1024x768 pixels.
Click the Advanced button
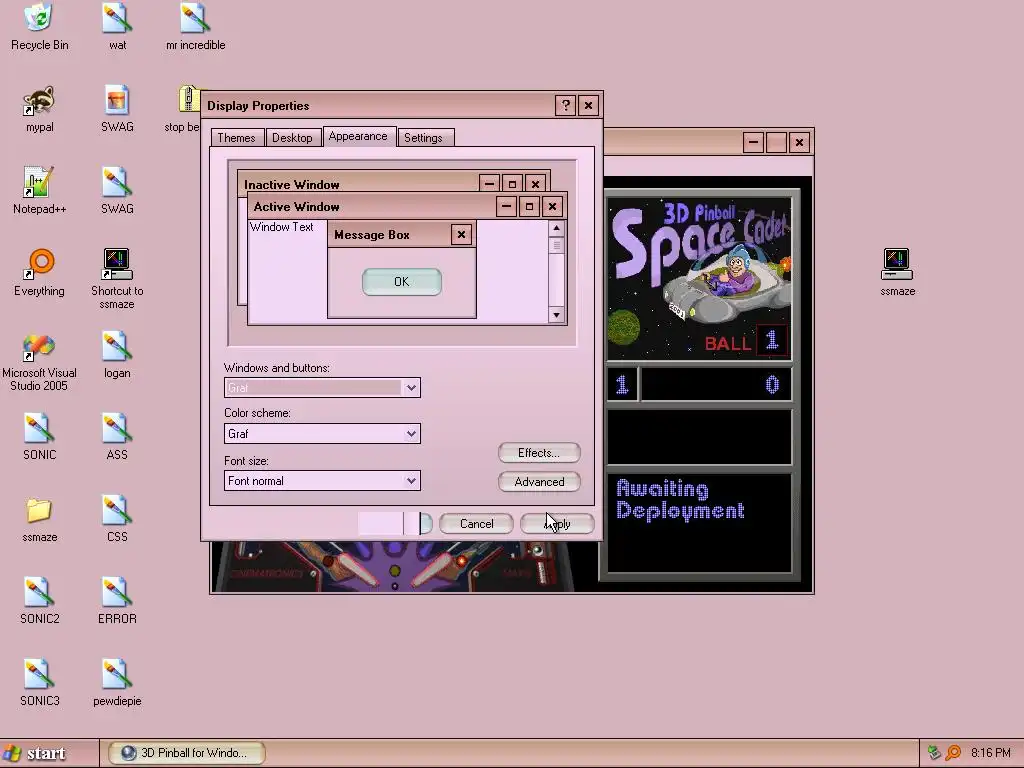539,482
